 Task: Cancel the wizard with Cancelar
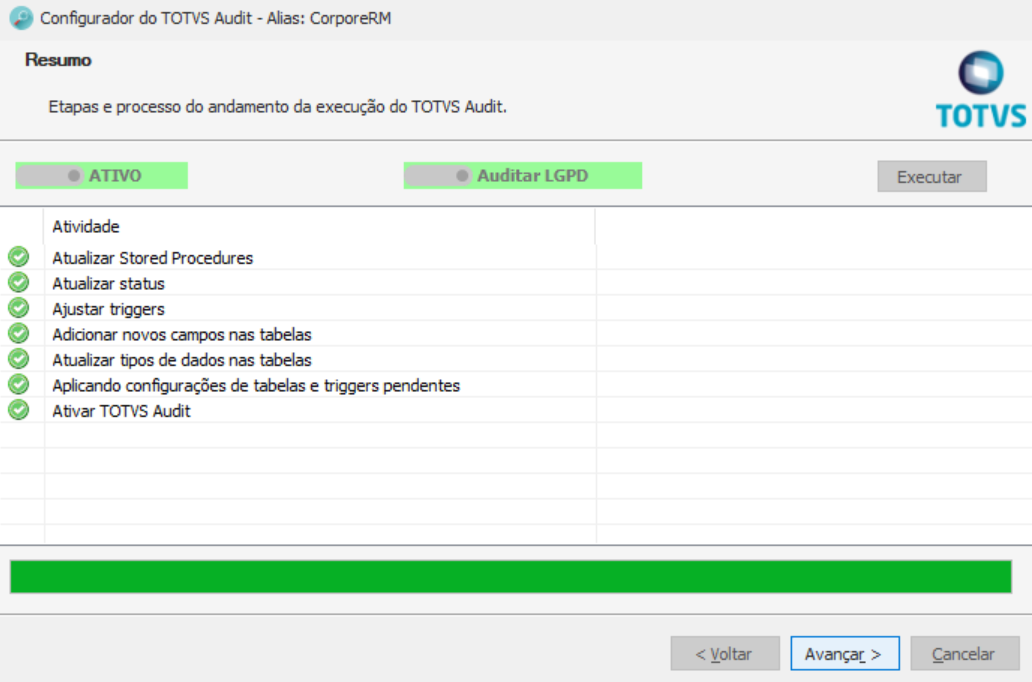[964, 654]
